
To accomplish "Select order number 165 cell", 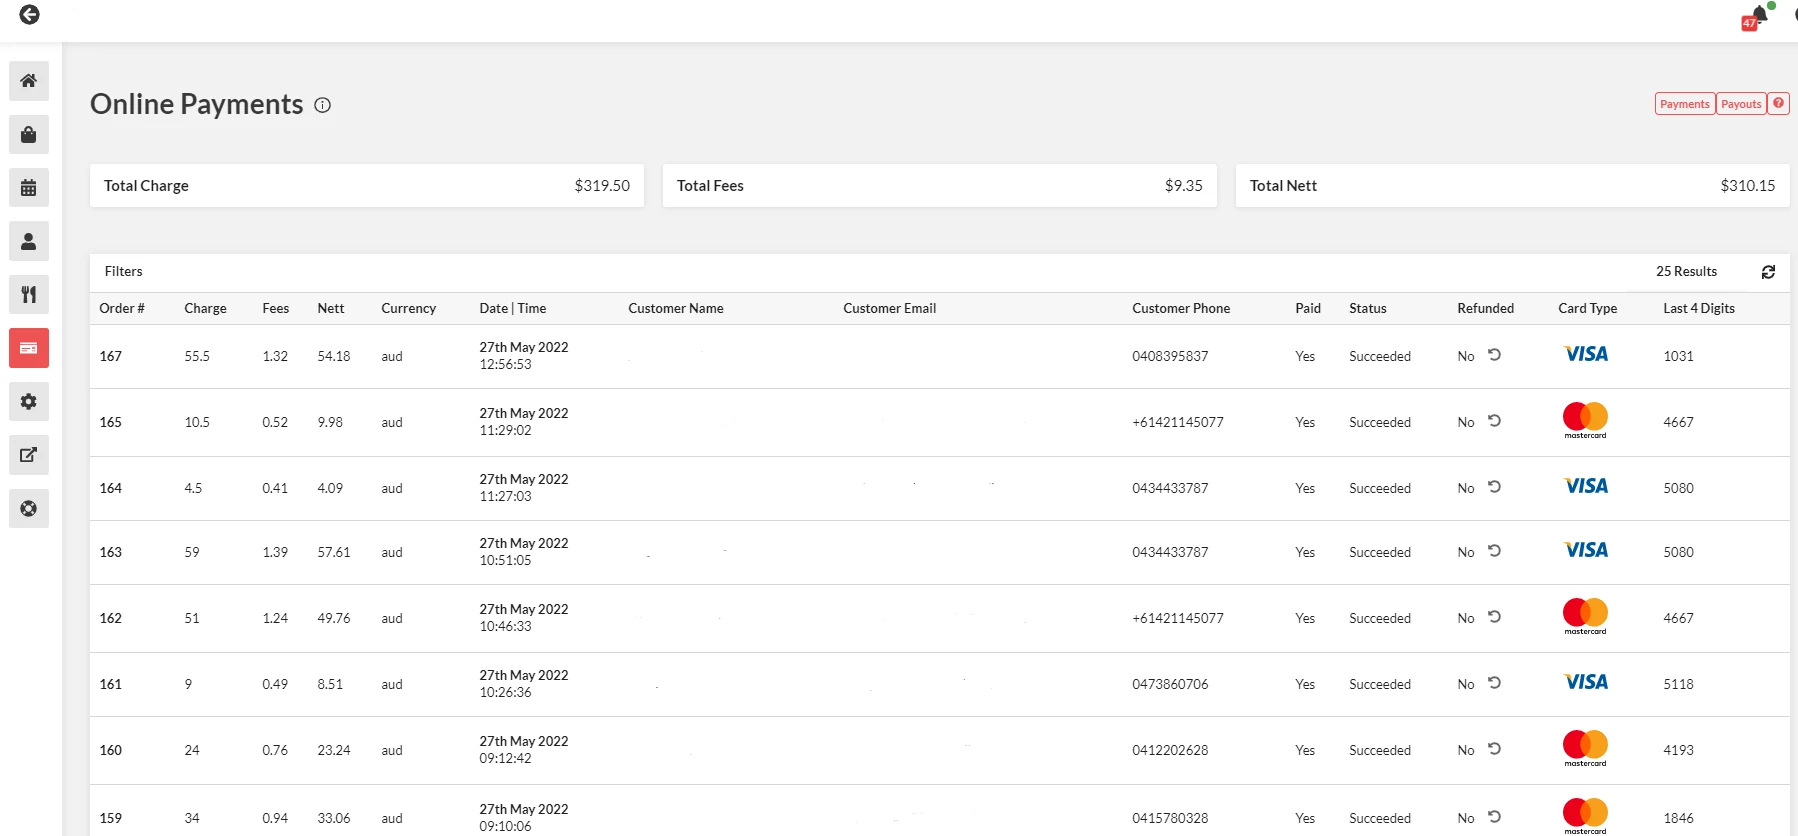I will [111, 422].
